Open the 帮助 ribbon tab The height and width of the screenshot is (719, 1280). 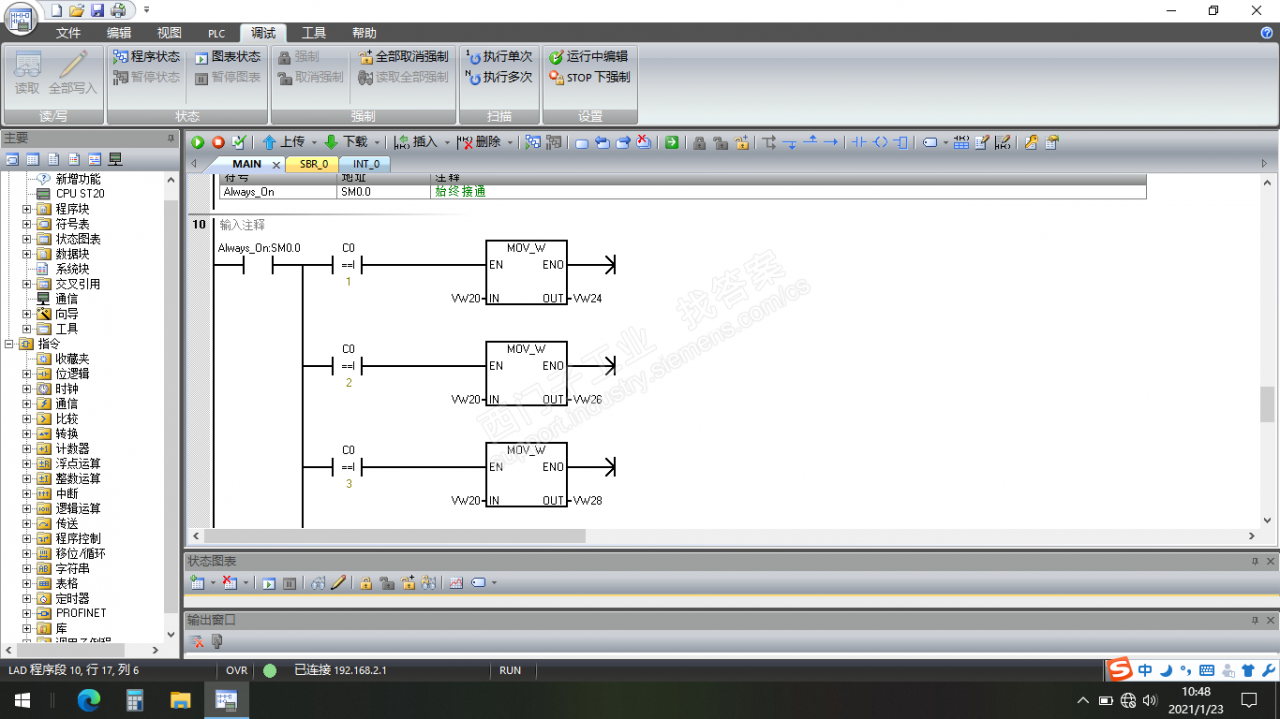pyautogui.click(x=365, y=33)
